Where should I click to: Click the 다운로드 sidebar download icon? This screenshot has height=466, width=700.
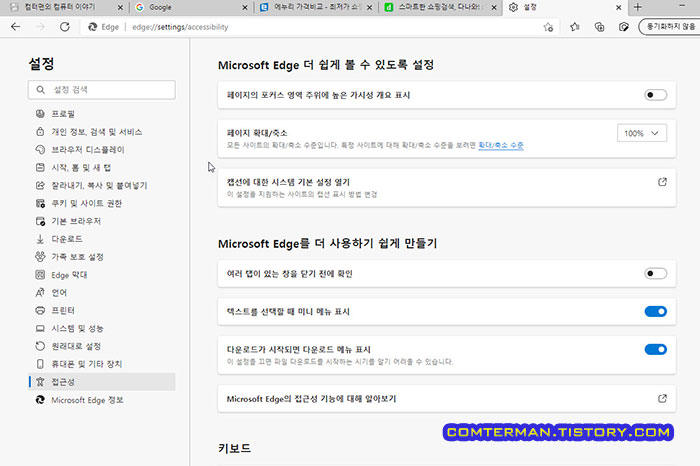point(40,239)
